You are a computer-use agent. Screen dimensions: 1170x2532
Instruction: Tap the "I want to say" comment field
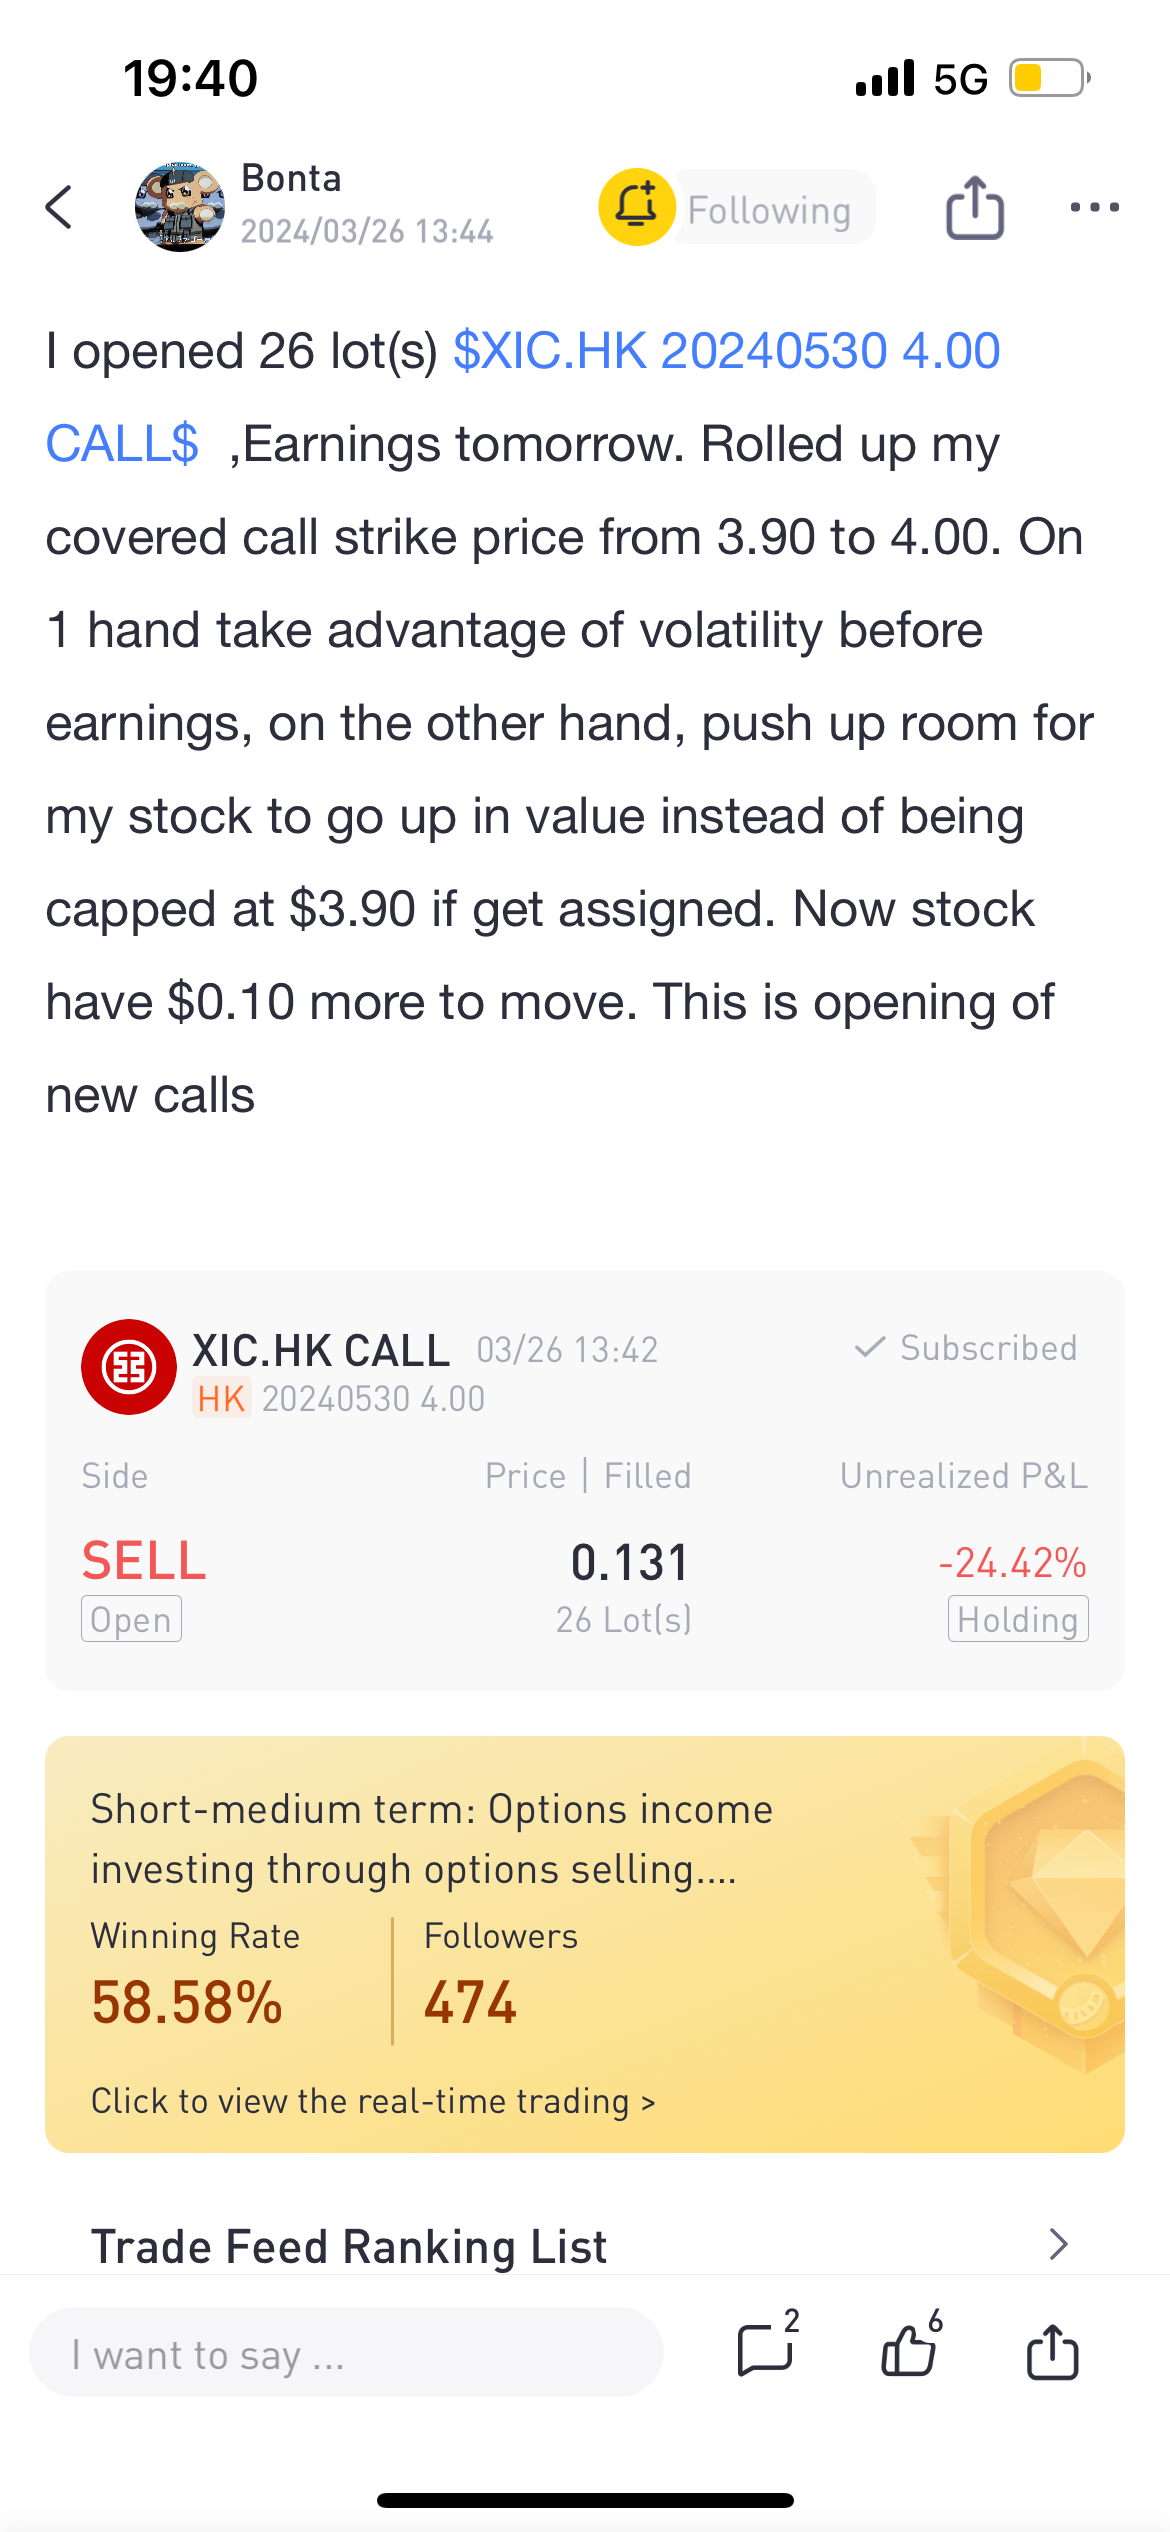(346, 2352)
